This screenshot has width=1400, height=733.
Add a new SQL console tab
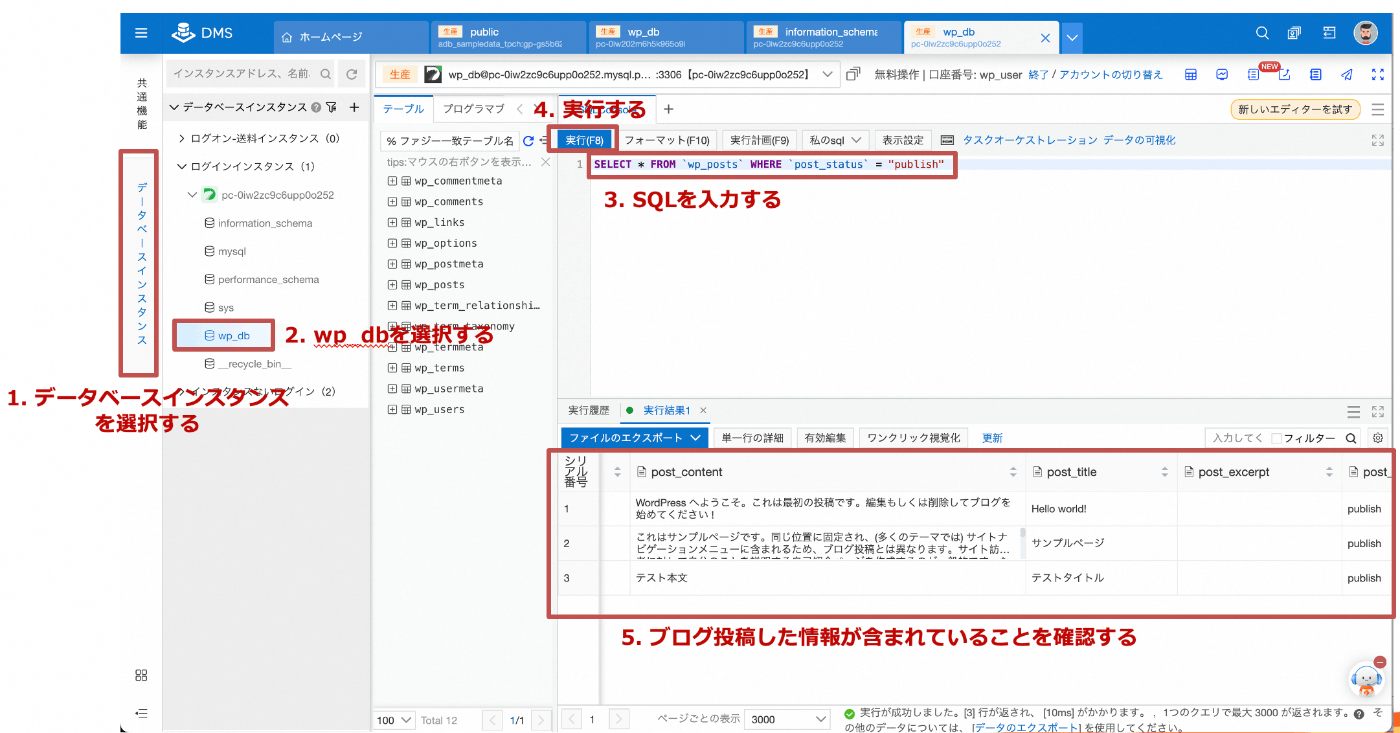[x=669, y=109]
